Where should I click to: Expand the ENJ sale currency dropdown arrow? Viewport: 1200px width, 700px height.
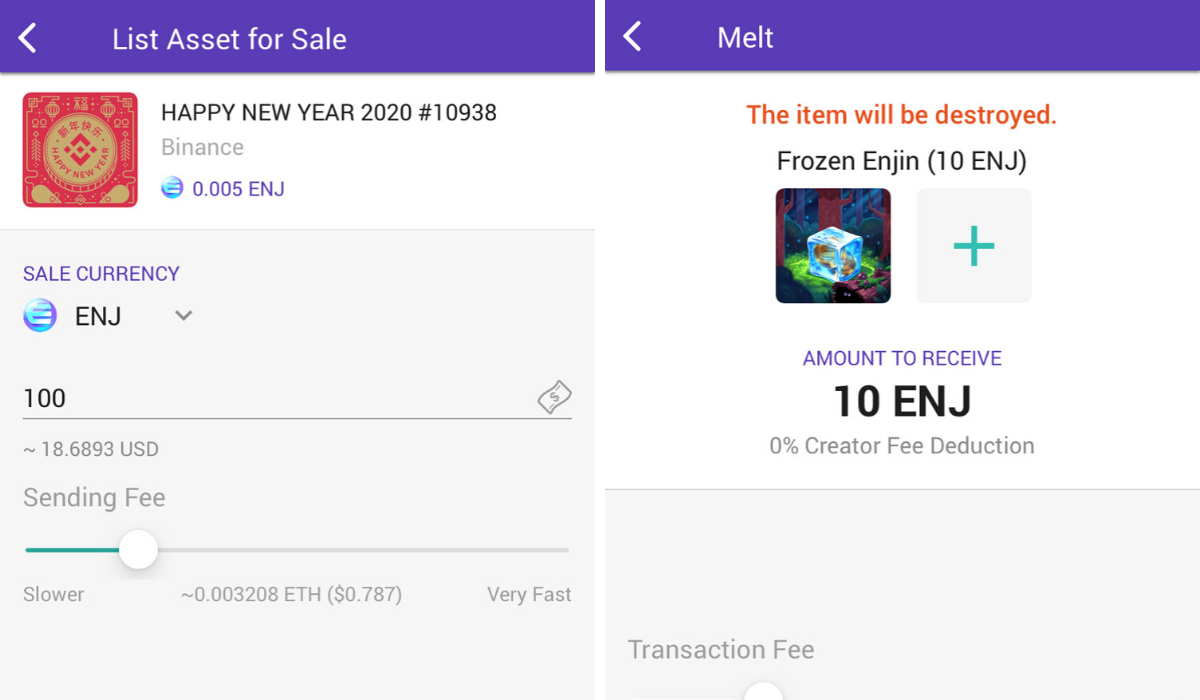pos(183,316)
